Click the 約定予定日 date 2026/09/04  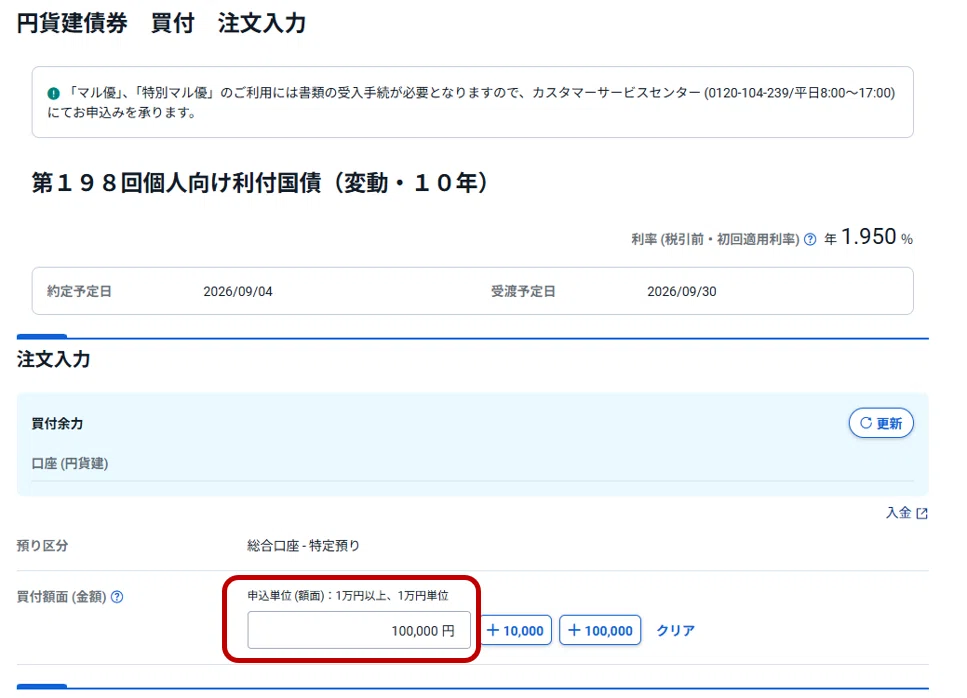(238, 292)
